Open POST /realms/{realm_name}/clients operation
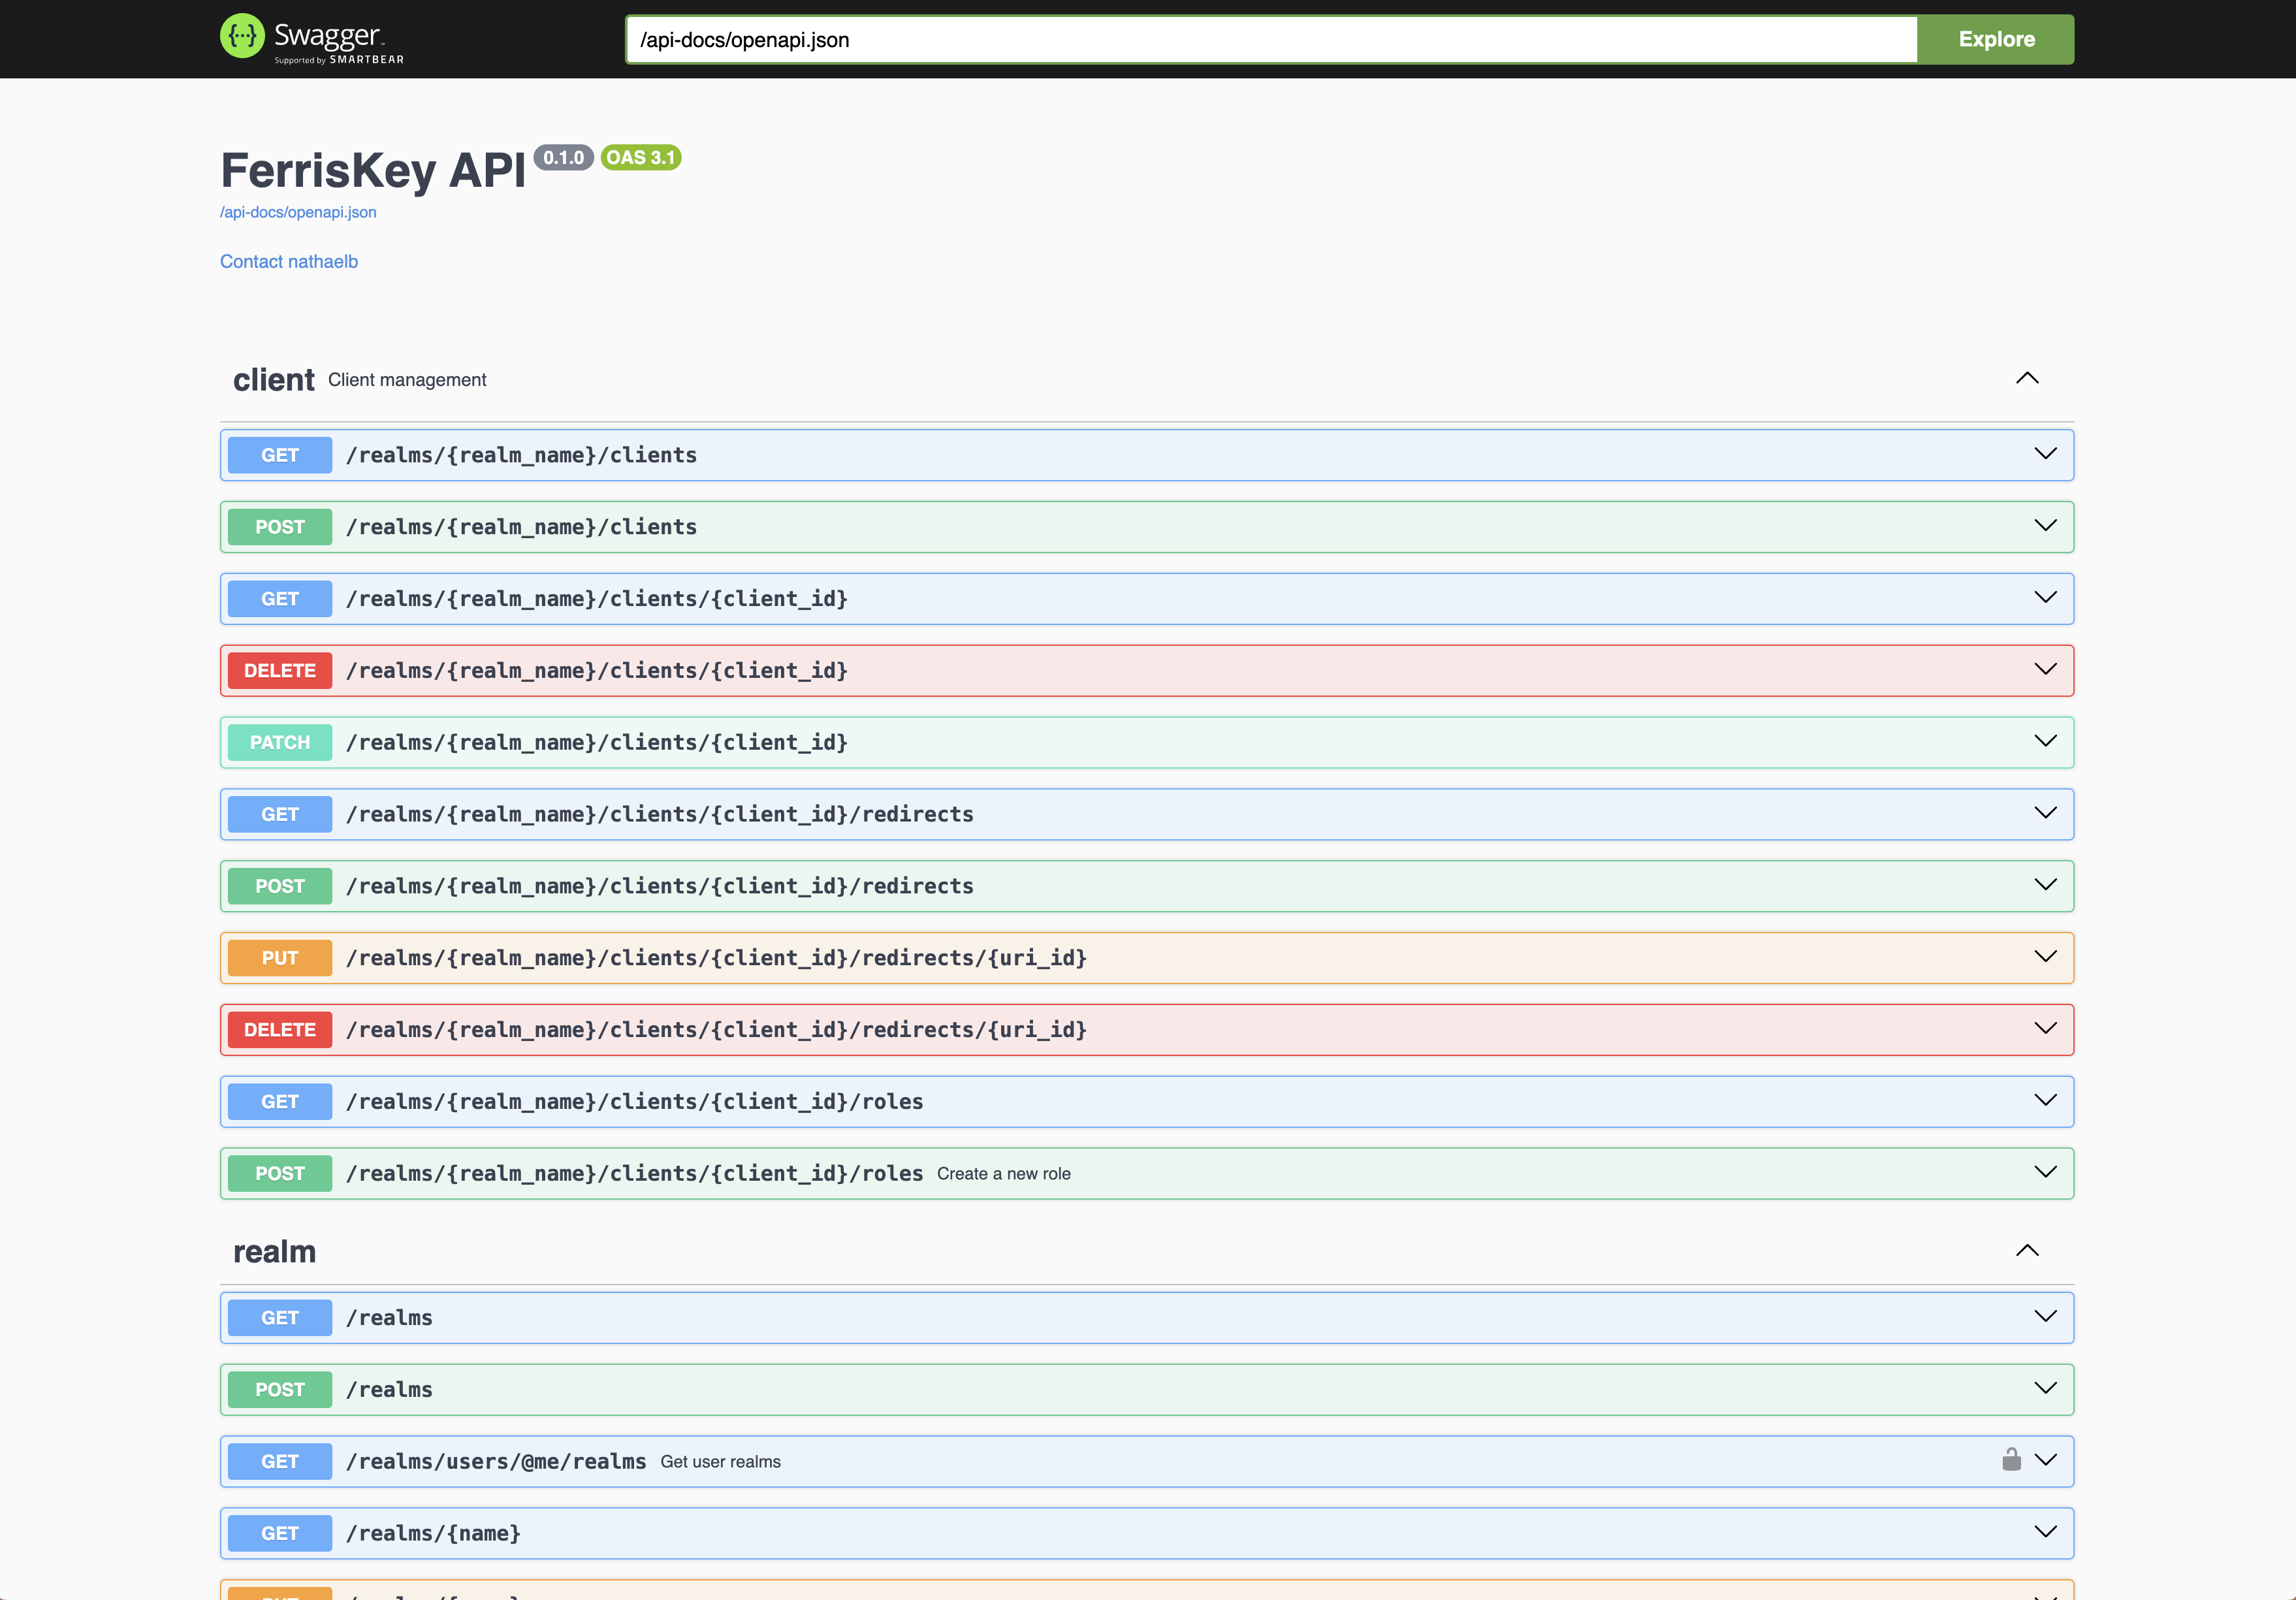The image size is (2296, 1600). (x=521, y=527)
